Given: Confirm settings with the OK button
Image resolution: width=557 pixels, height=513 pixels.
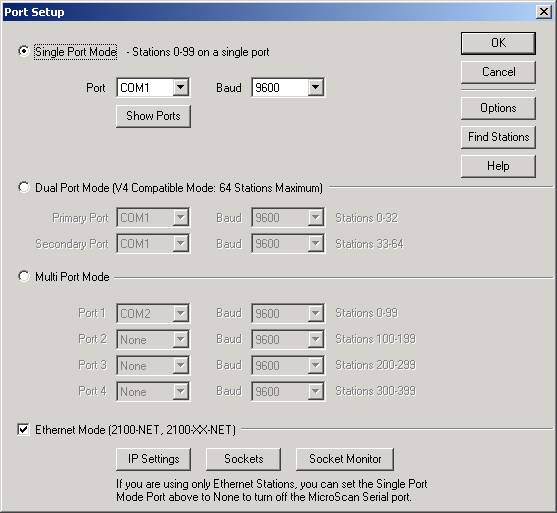Looking at the screenshot, I should (x=498, y=43).
